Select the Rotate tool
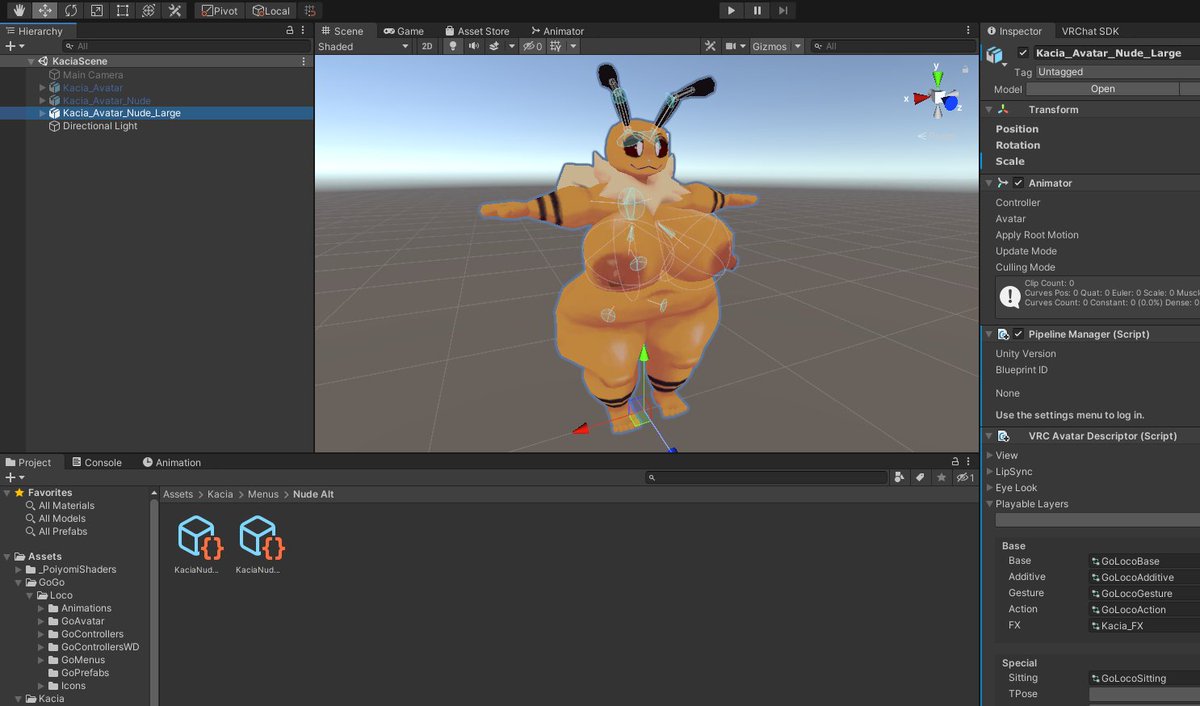 (x=71, y=10)
